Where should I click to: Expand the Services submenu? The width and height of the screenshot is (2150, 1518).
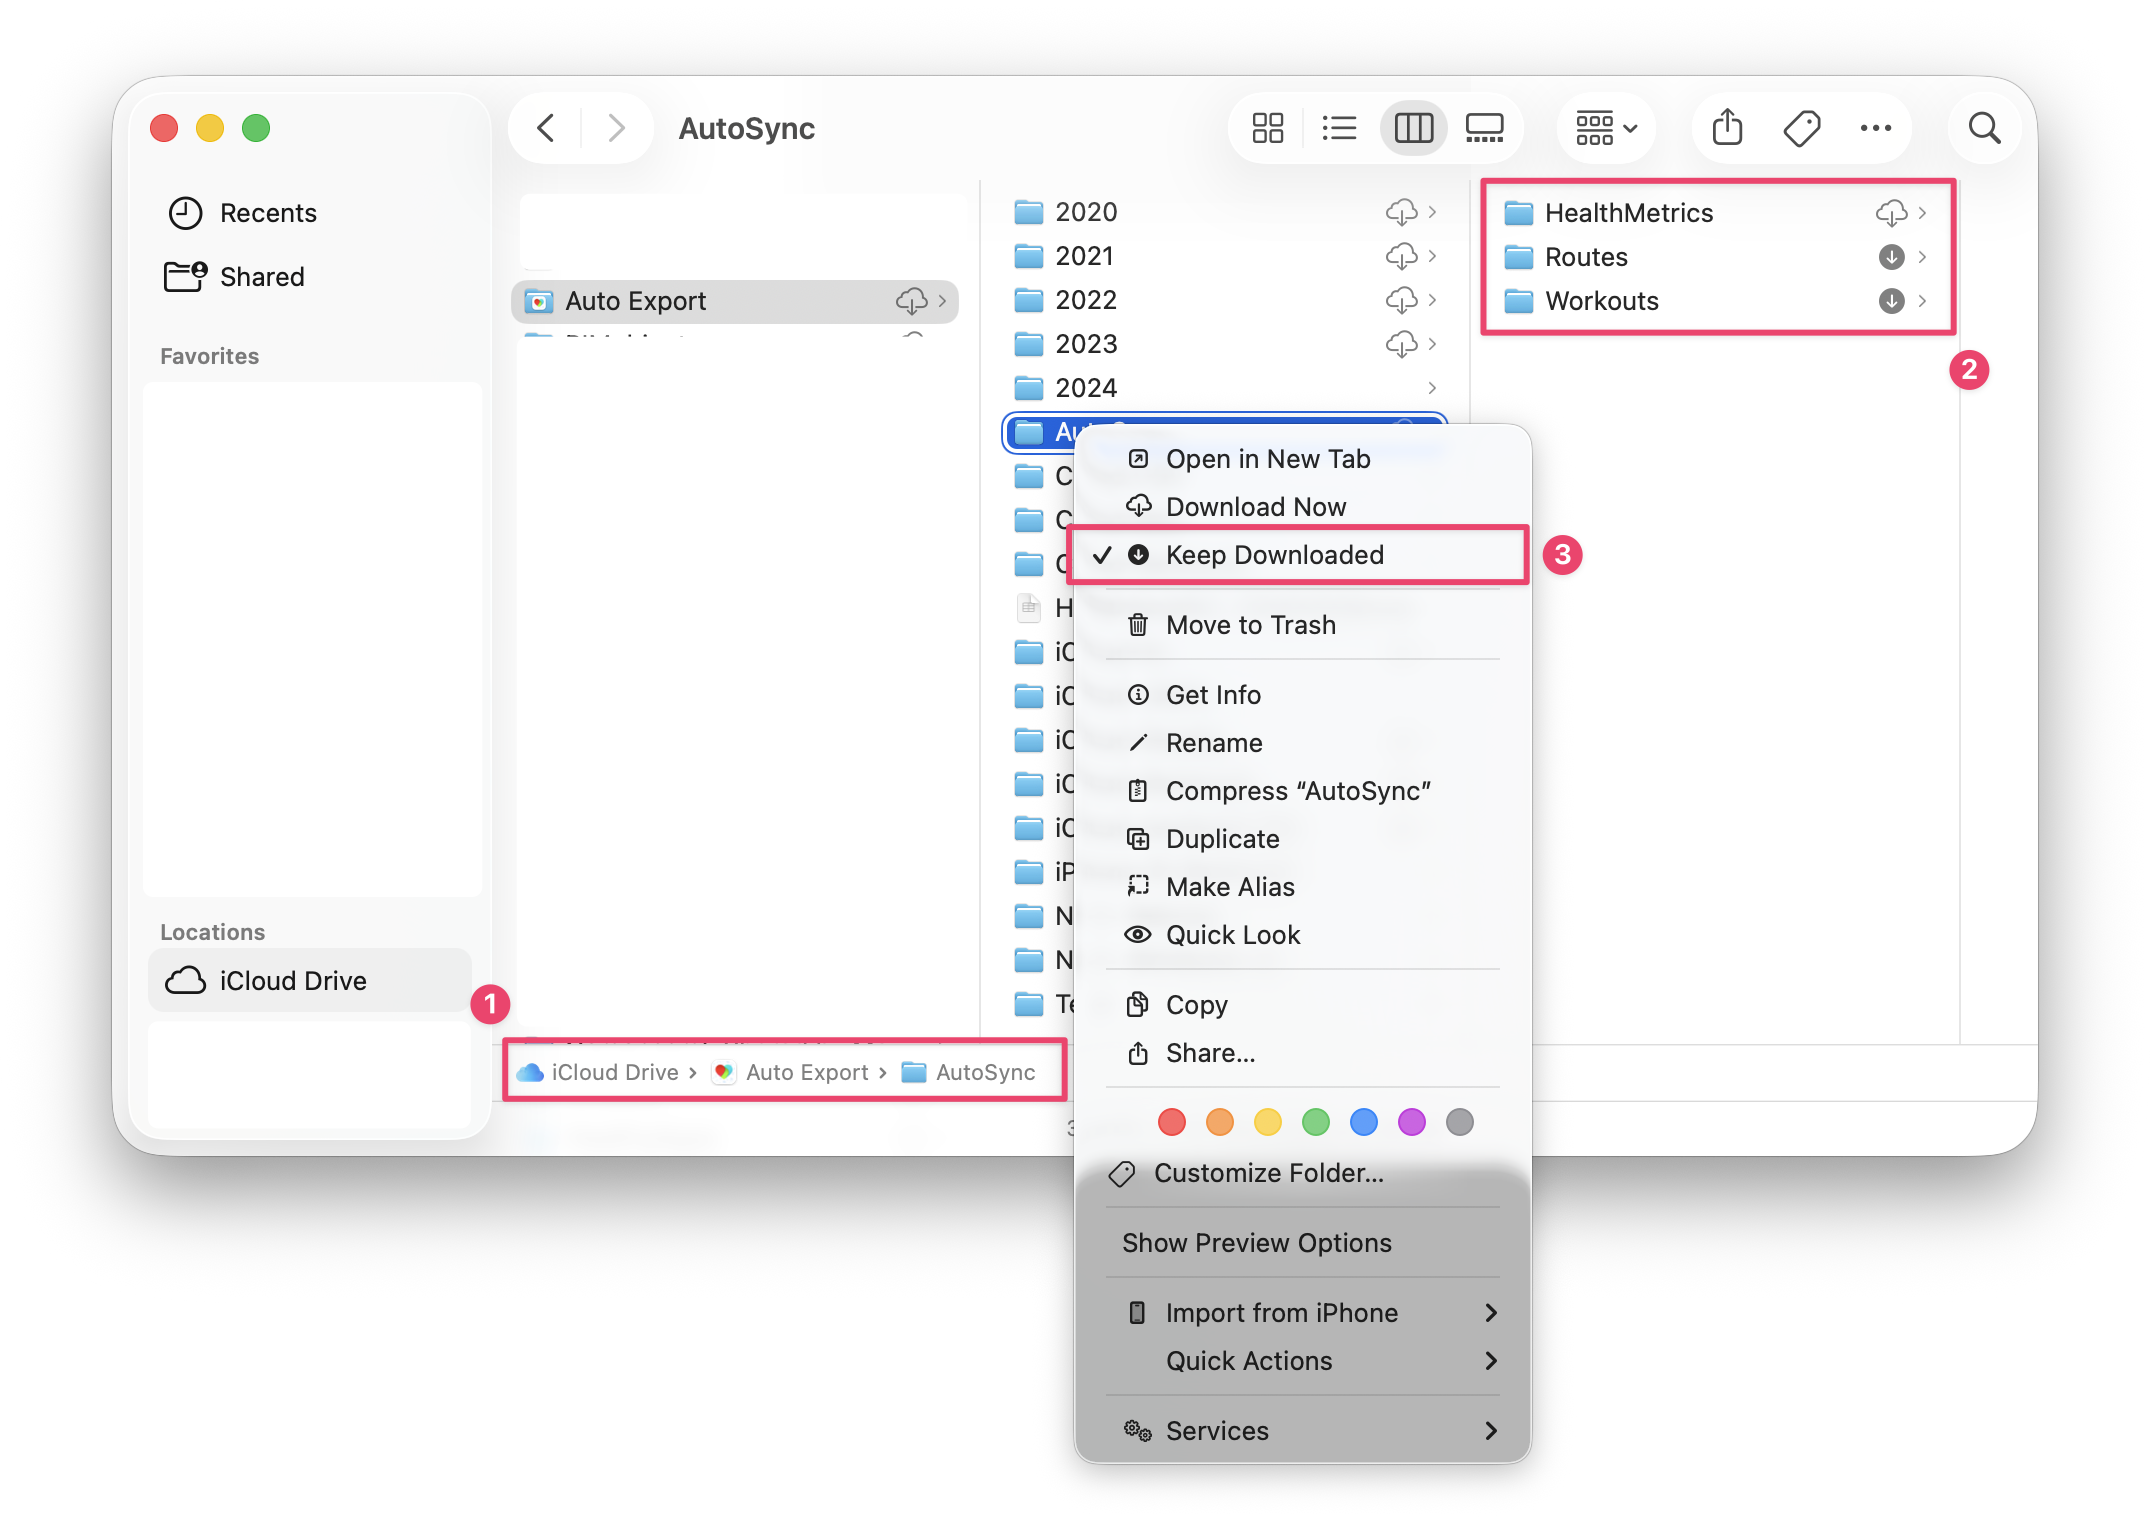(x=1218, y=1430)
